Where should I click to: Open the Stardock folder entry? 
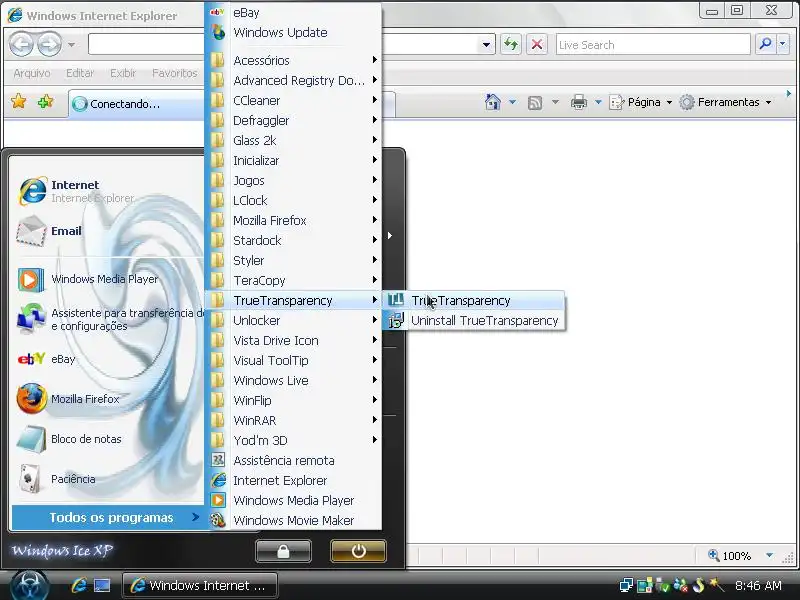pos(293,240)
